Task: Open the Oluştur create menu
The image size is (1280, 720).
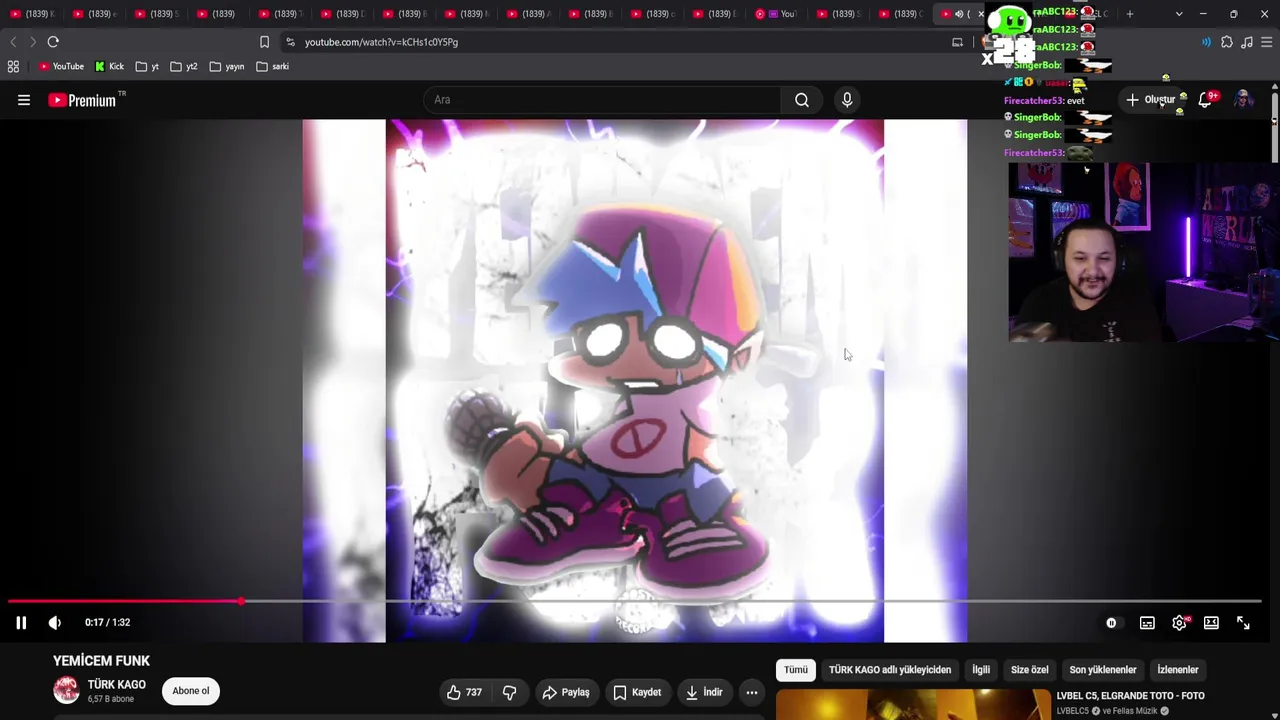Action: coord(1150,100)
